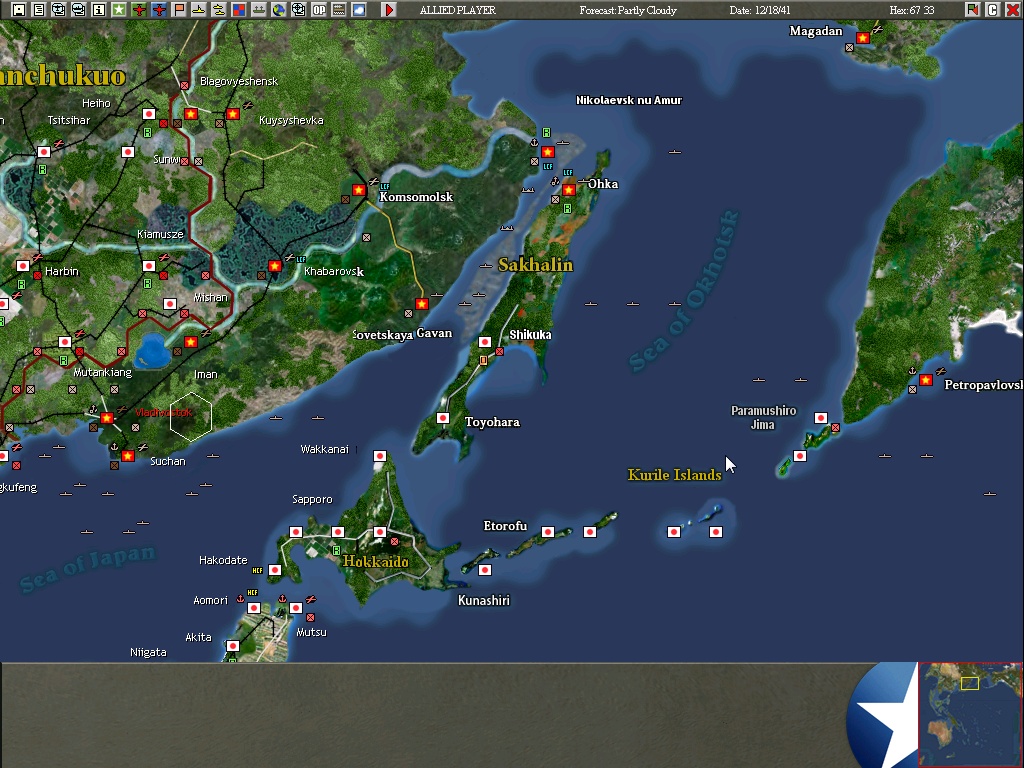
Task: Select the Soviet base at Nikolaevsk nu Amur
Action: 548,152
